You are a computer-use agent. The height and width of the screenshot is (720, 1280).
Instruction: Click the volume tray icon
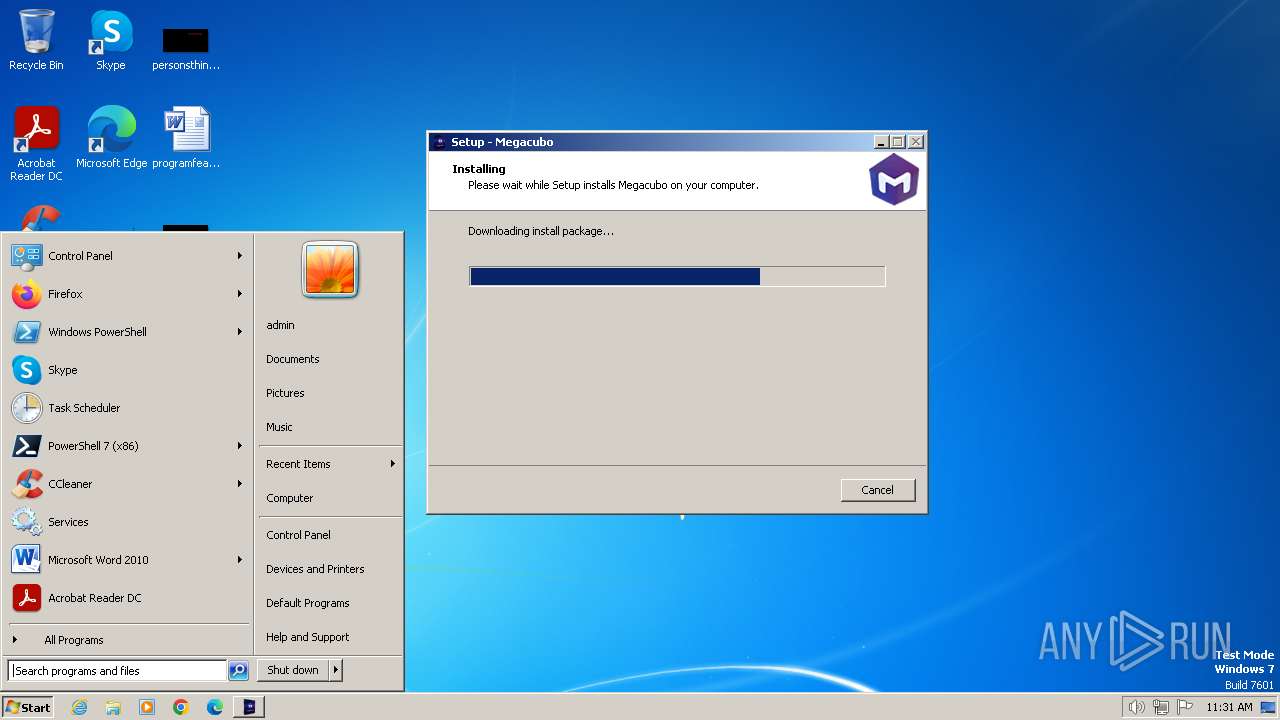(x=1136, y=707)
